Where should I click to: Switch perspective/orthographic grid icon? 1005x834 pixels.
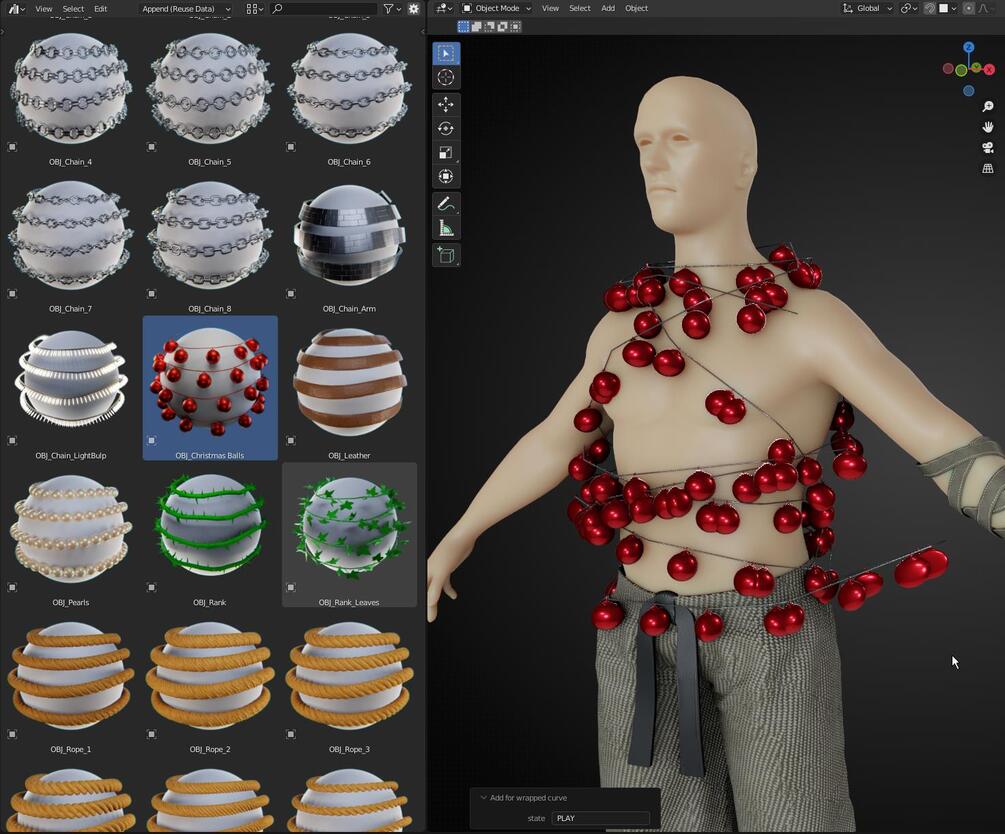pos(988,168)
